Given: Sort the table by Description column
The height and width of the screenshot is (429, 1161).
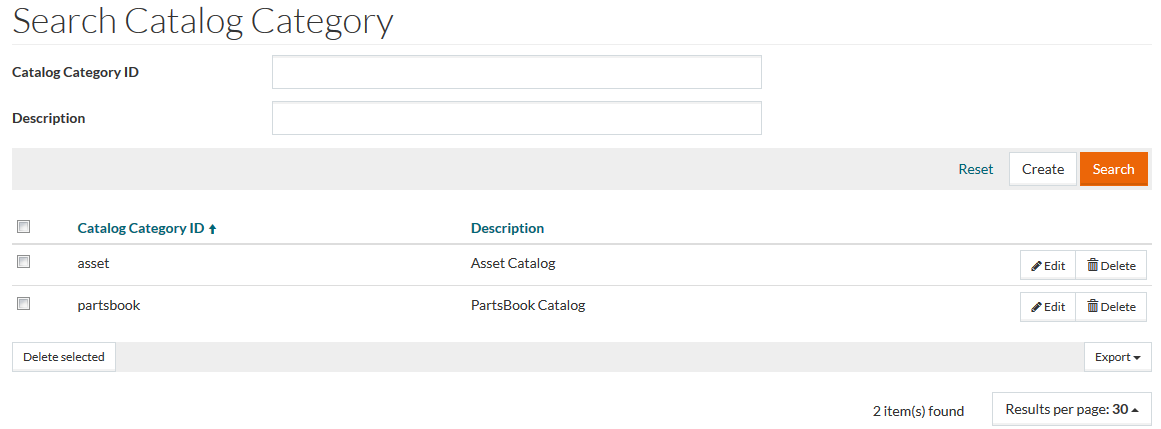Looking at the screenshot, I should pyautogui.click(x=507, y=228).
